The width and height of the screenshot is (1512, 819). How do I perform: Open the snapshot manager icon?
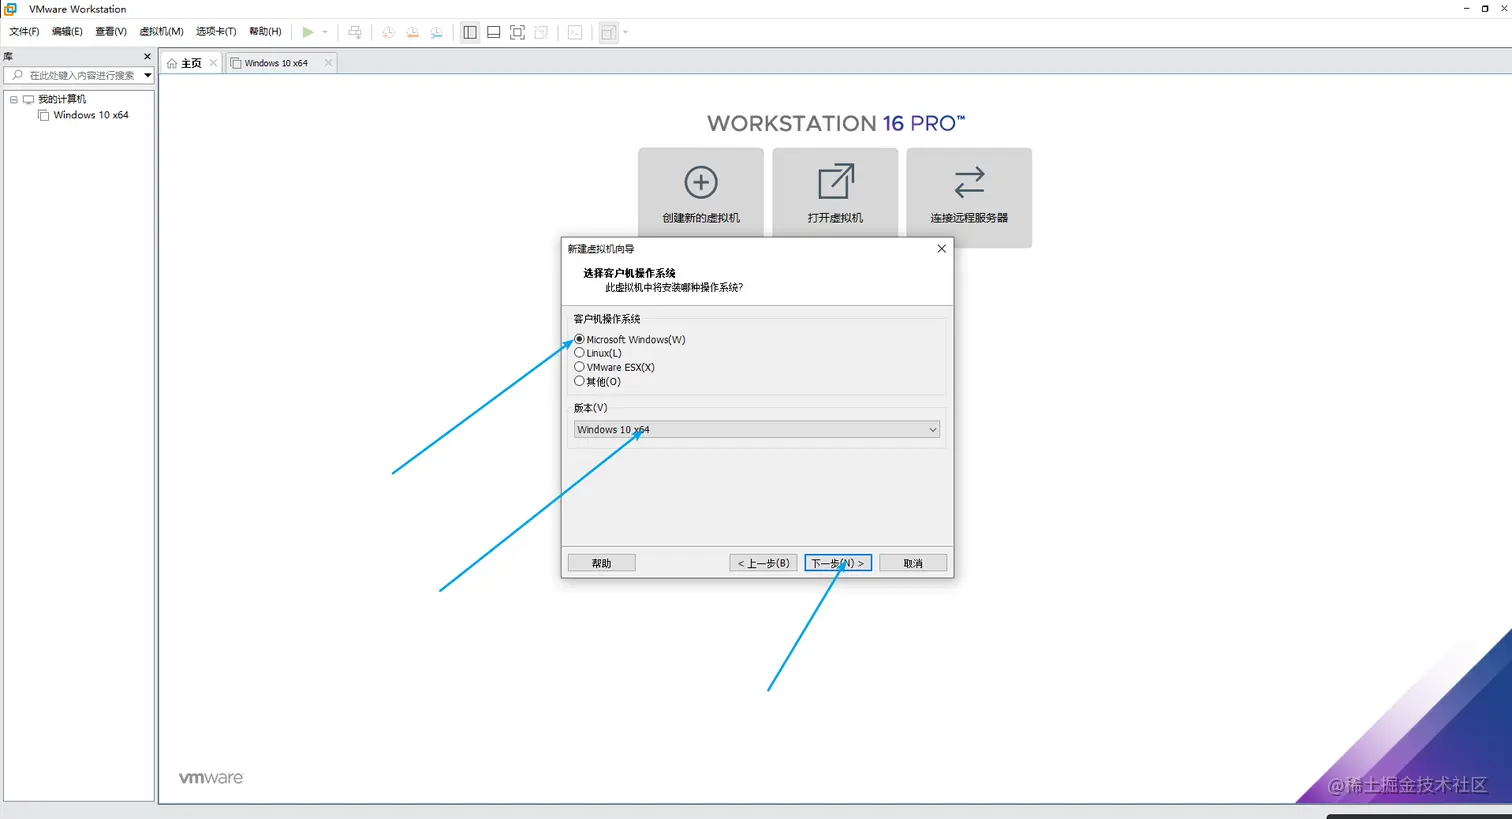coord(436,32)
